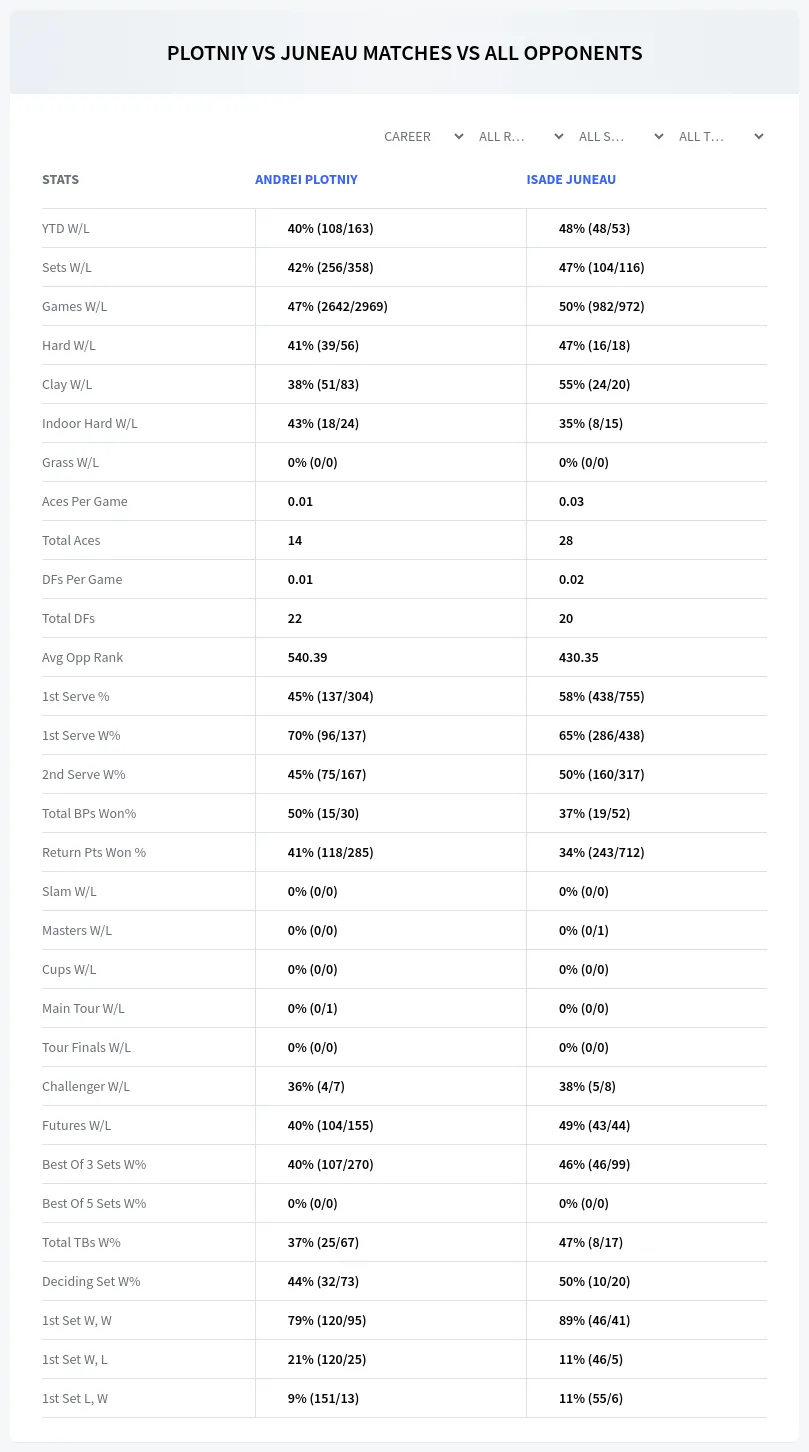Expand the ALL T... tournaments filter dropdown

pyautogui.click(x=721, y=136)
